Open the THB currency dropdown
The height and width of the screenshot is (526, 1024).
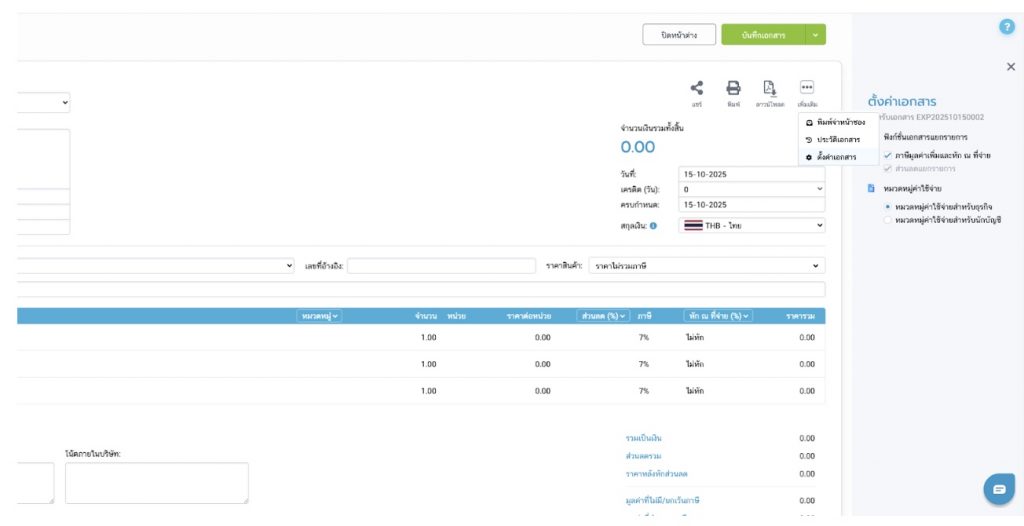tap(752, 226)
